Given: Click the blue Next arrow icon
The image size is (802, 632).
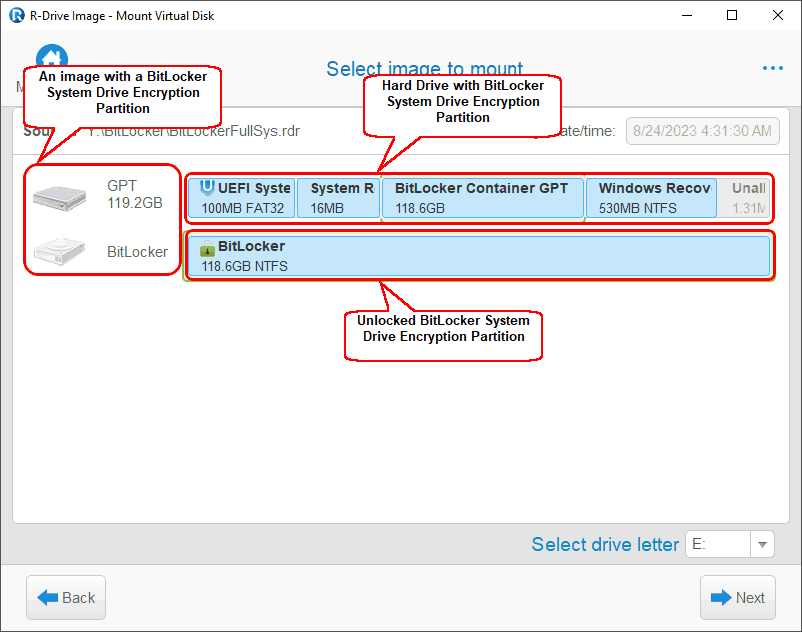Looking at the screenshot, I should (721, 597).
